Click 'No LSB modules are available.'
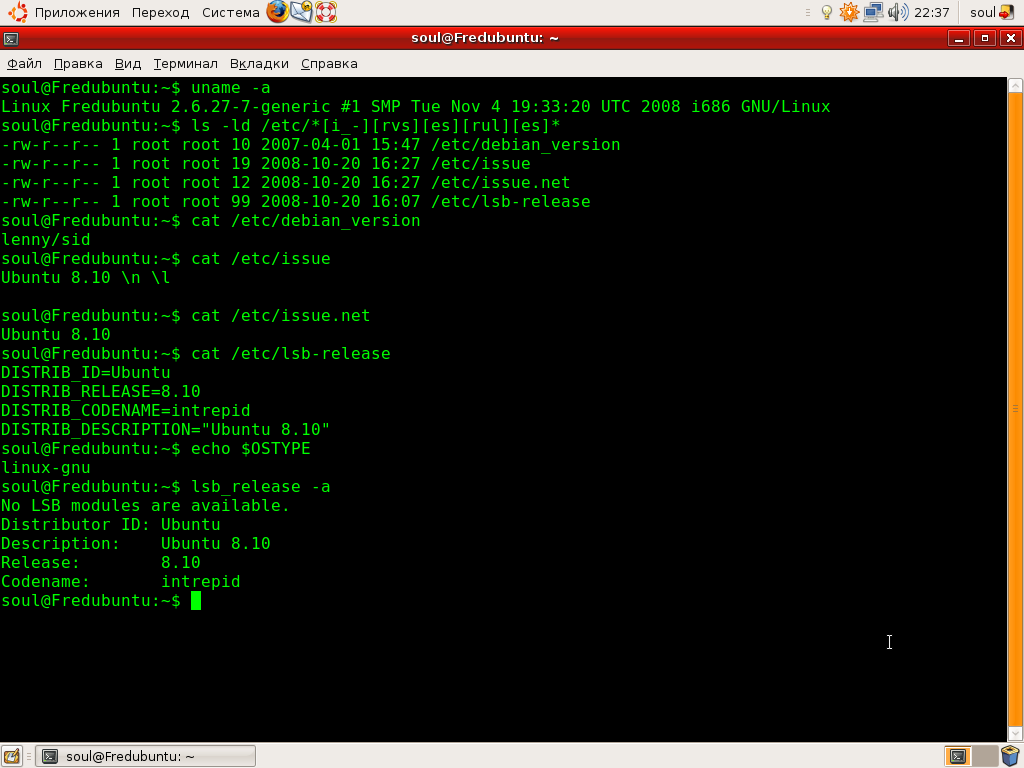Screen dimensions: 1024x768 [x=145, y=505]
